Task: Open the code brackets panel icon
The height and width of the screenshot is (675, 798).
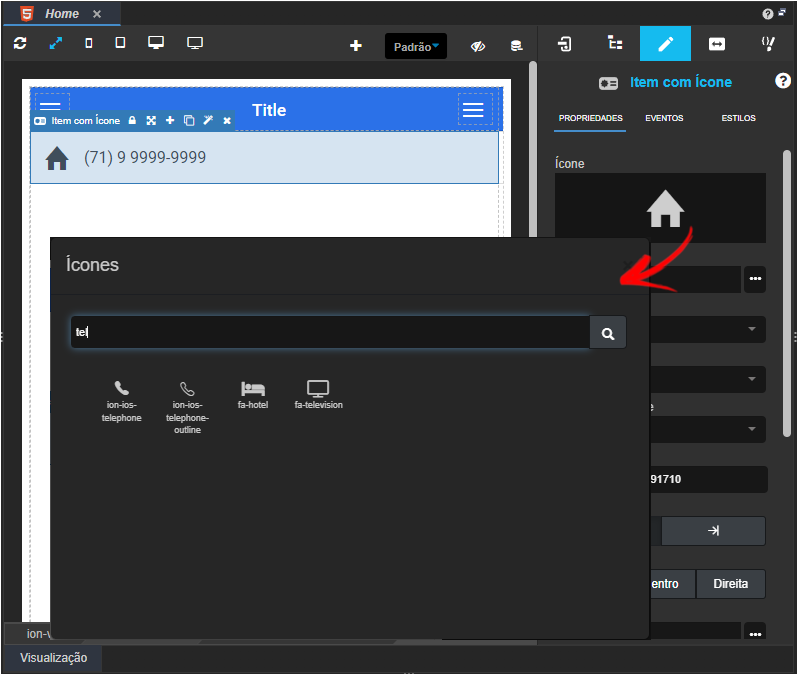Action: click(767, 44)
